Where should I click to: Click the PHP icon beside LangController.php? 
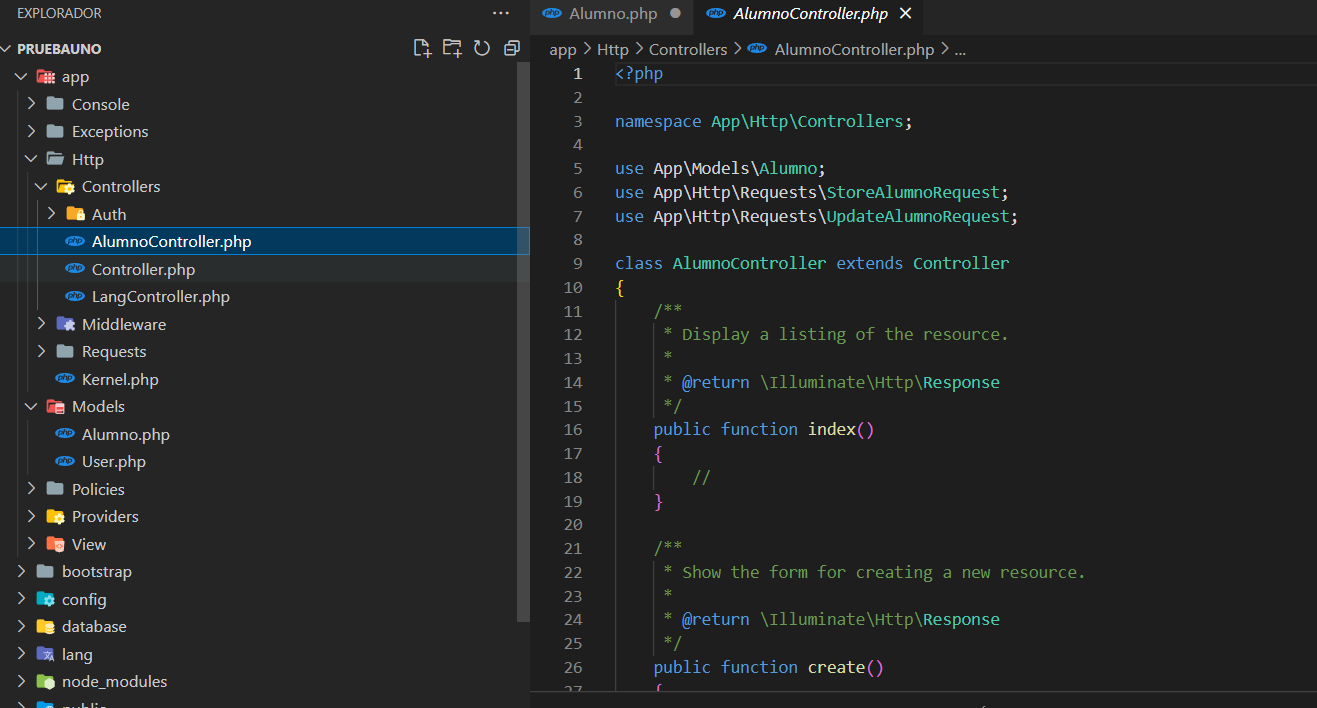pyautogui.click(x=75, y=297)
